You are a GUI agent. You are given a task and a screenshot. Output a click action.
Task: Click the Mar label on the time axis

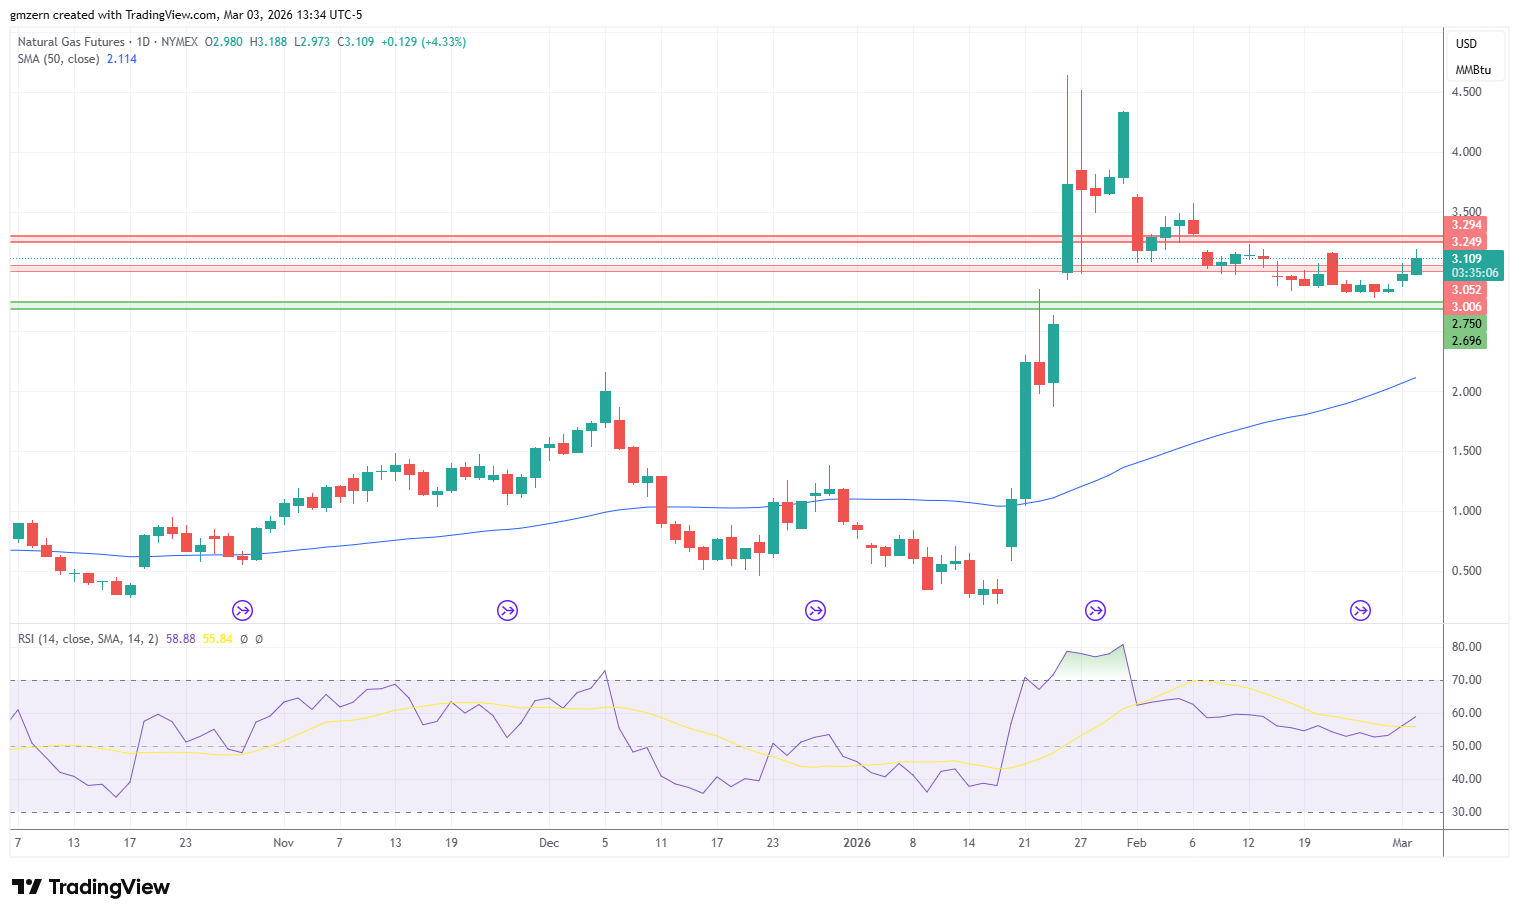(1403, 843)
